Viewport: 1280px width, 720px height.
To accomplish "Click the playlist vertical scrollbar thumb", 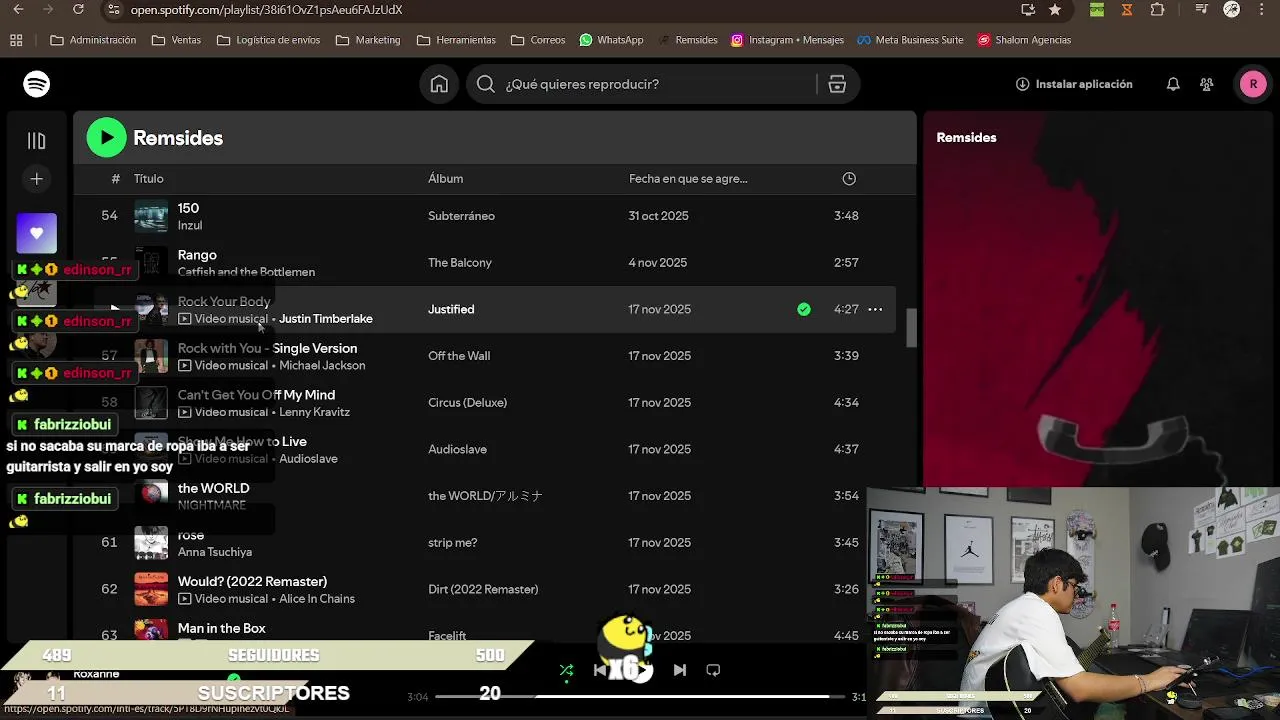I will tap(911, 328).
